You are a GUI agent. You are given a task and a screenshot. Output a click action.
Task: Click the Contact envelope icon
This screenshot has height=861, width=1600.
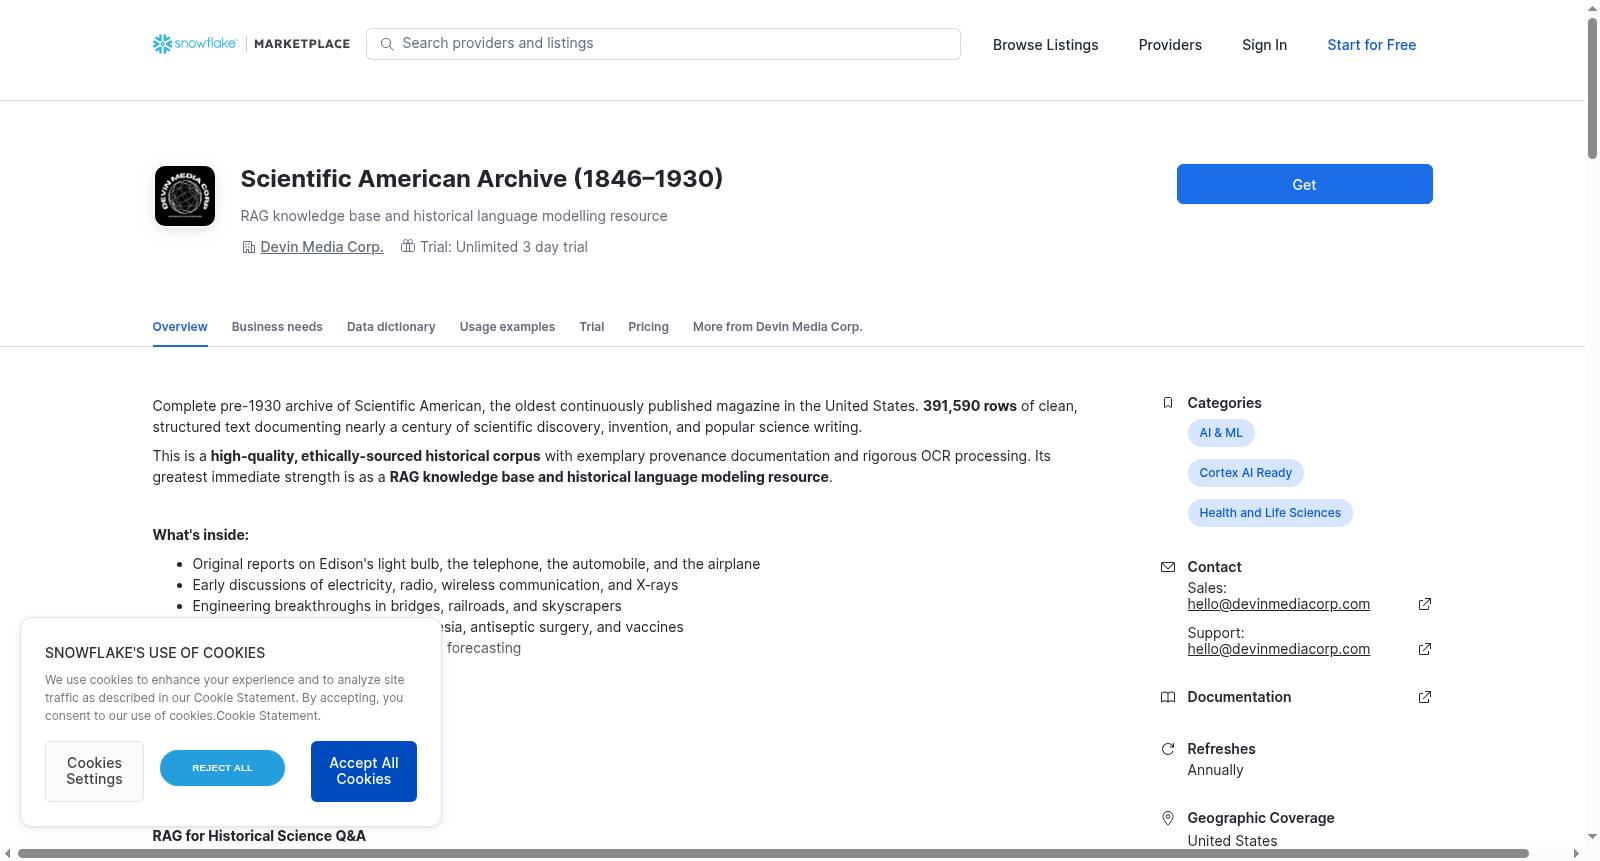pyautogui.click(x=1167, y=567)
